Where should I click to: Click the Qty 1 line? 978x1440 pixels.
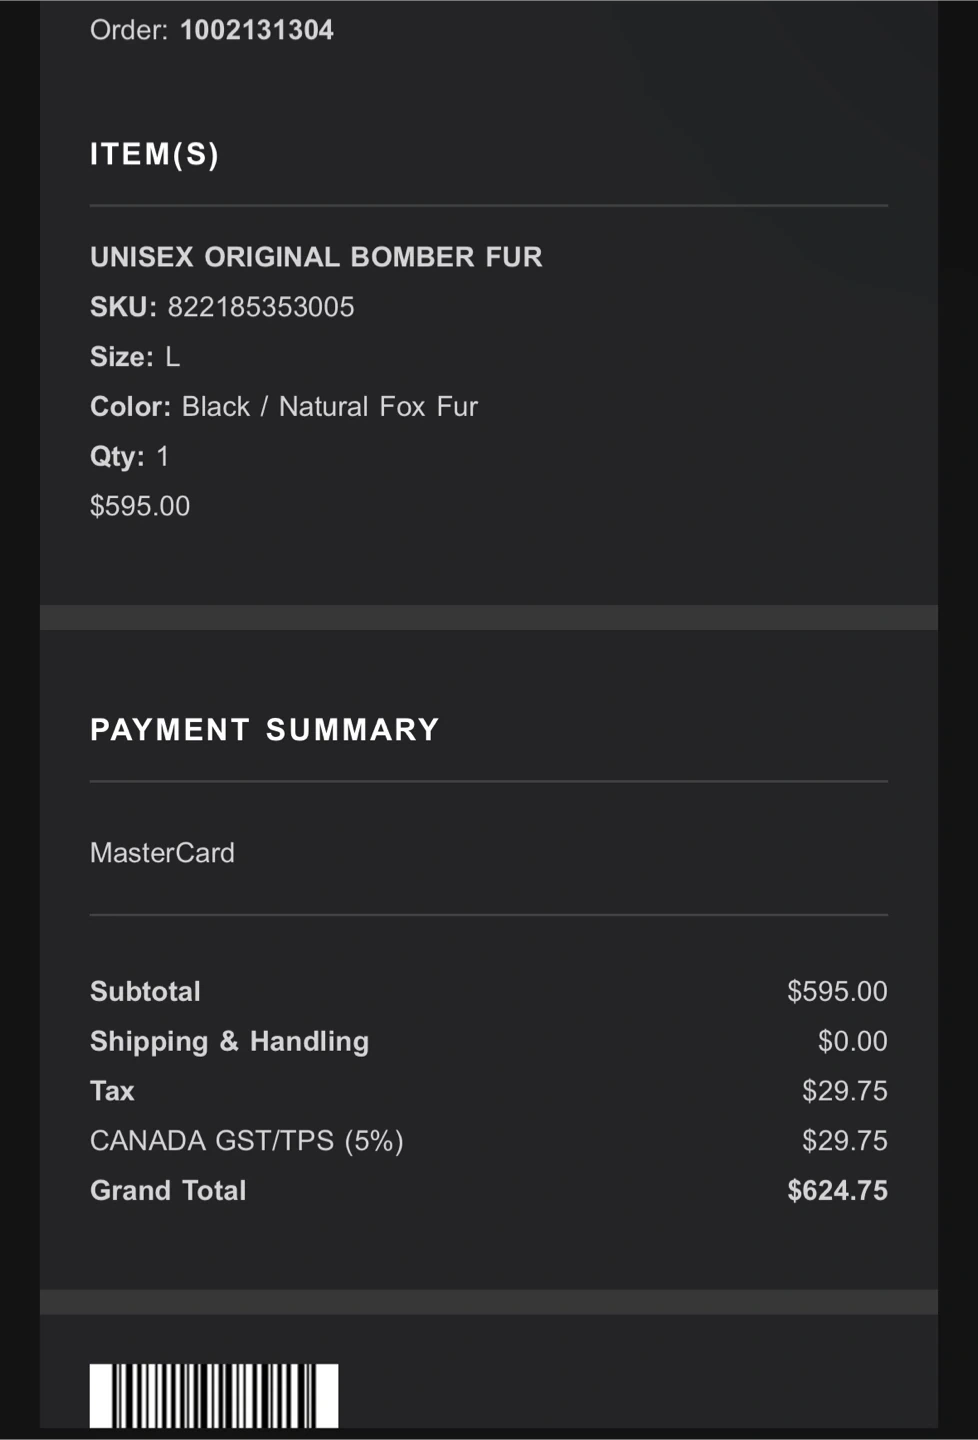tap(130, 457)
